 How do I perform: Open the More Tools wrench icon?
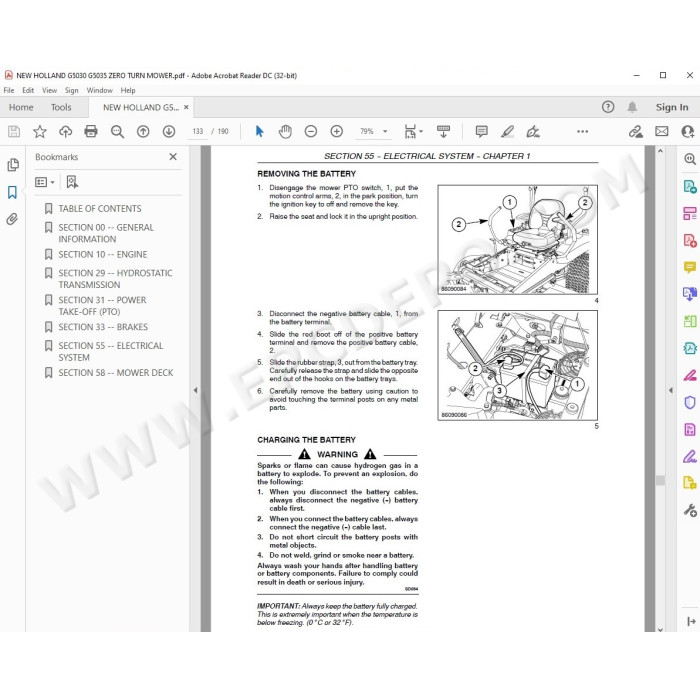pyautogui.click(x=690, y=510)
